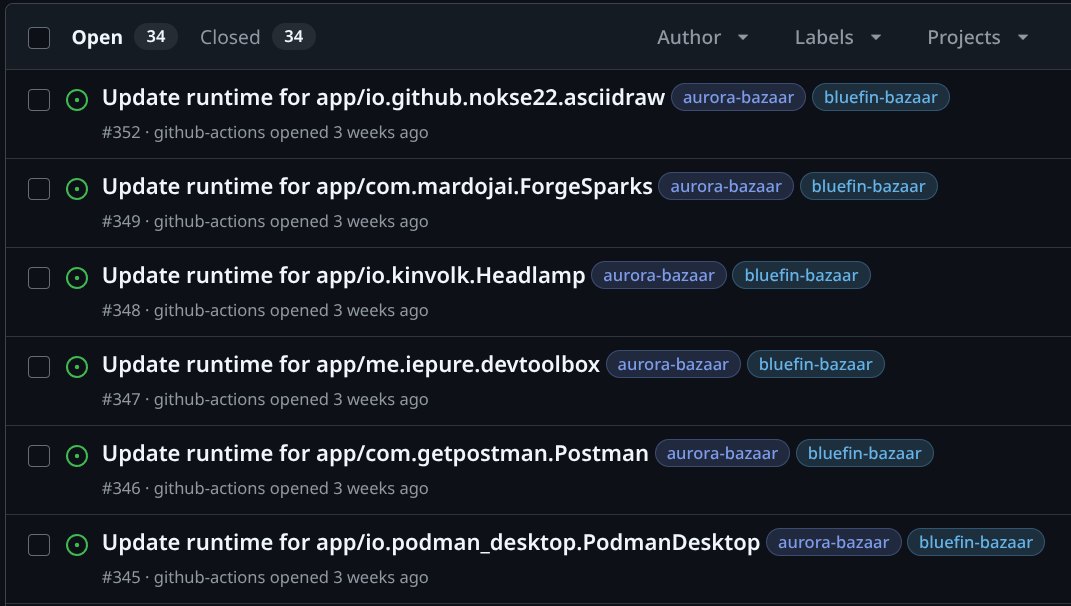Check the box for devtoolbox update row
Screen dimensions: 1071x606
point(39,367)
